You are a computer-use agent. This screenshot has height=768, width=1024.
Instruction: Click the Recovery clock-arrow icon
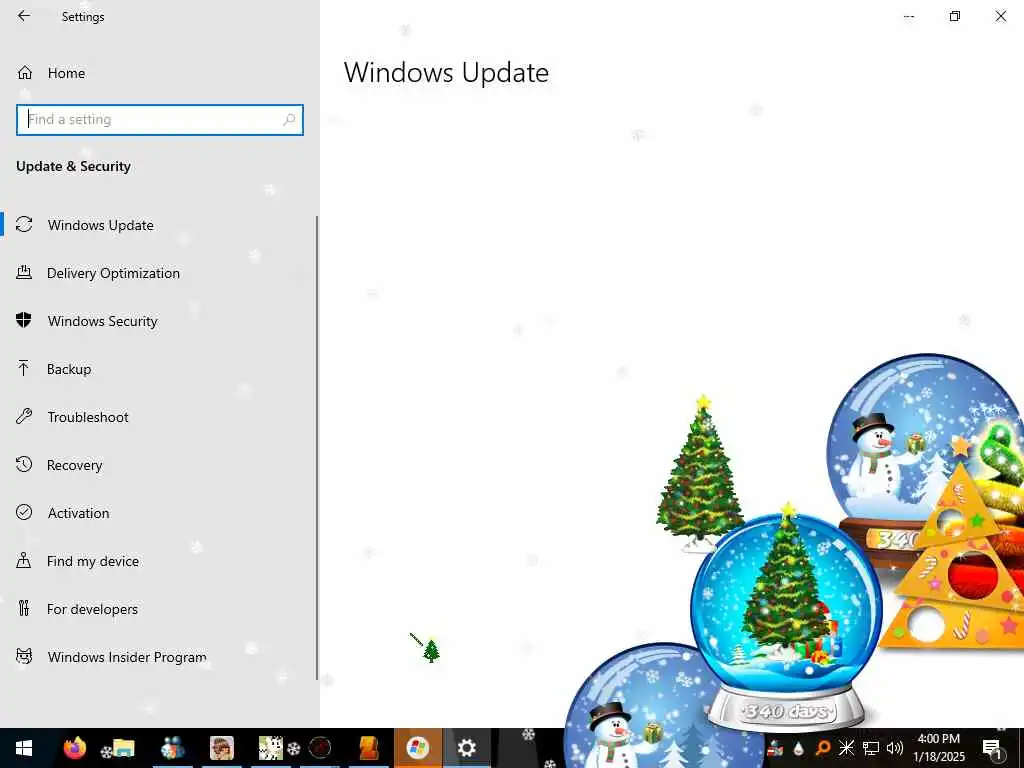tap(24, 464)
